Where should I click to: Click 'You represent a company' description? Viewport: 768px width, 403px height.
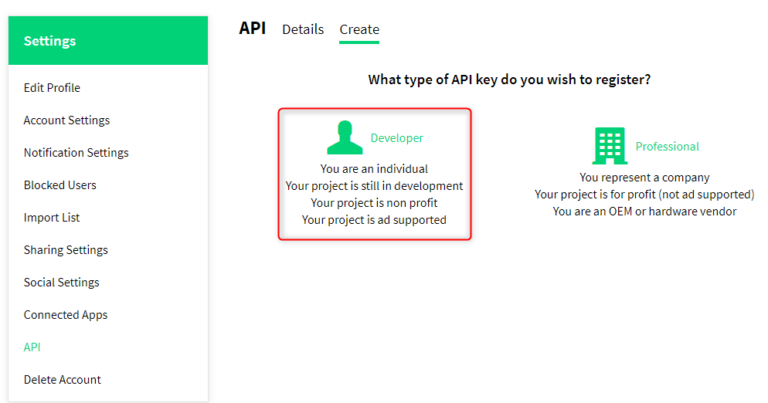pos(644,178)
